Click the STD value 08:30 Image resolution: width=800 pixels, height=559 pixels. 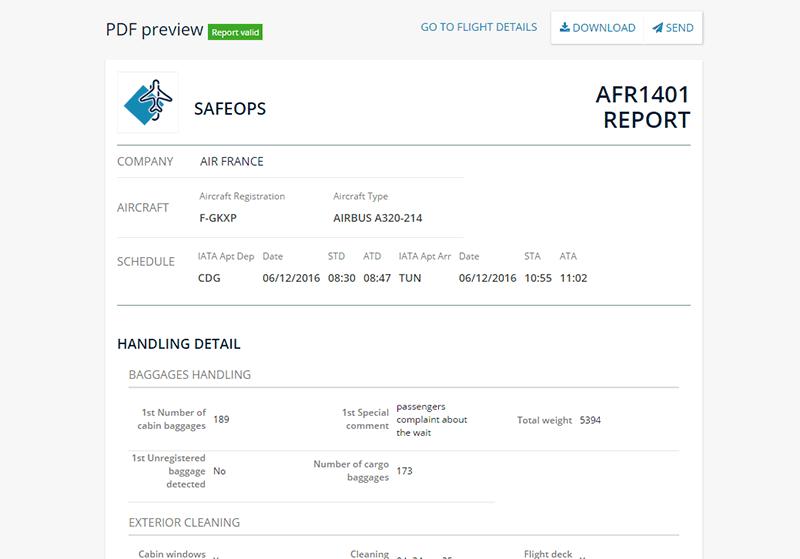(x=341, y=278)
